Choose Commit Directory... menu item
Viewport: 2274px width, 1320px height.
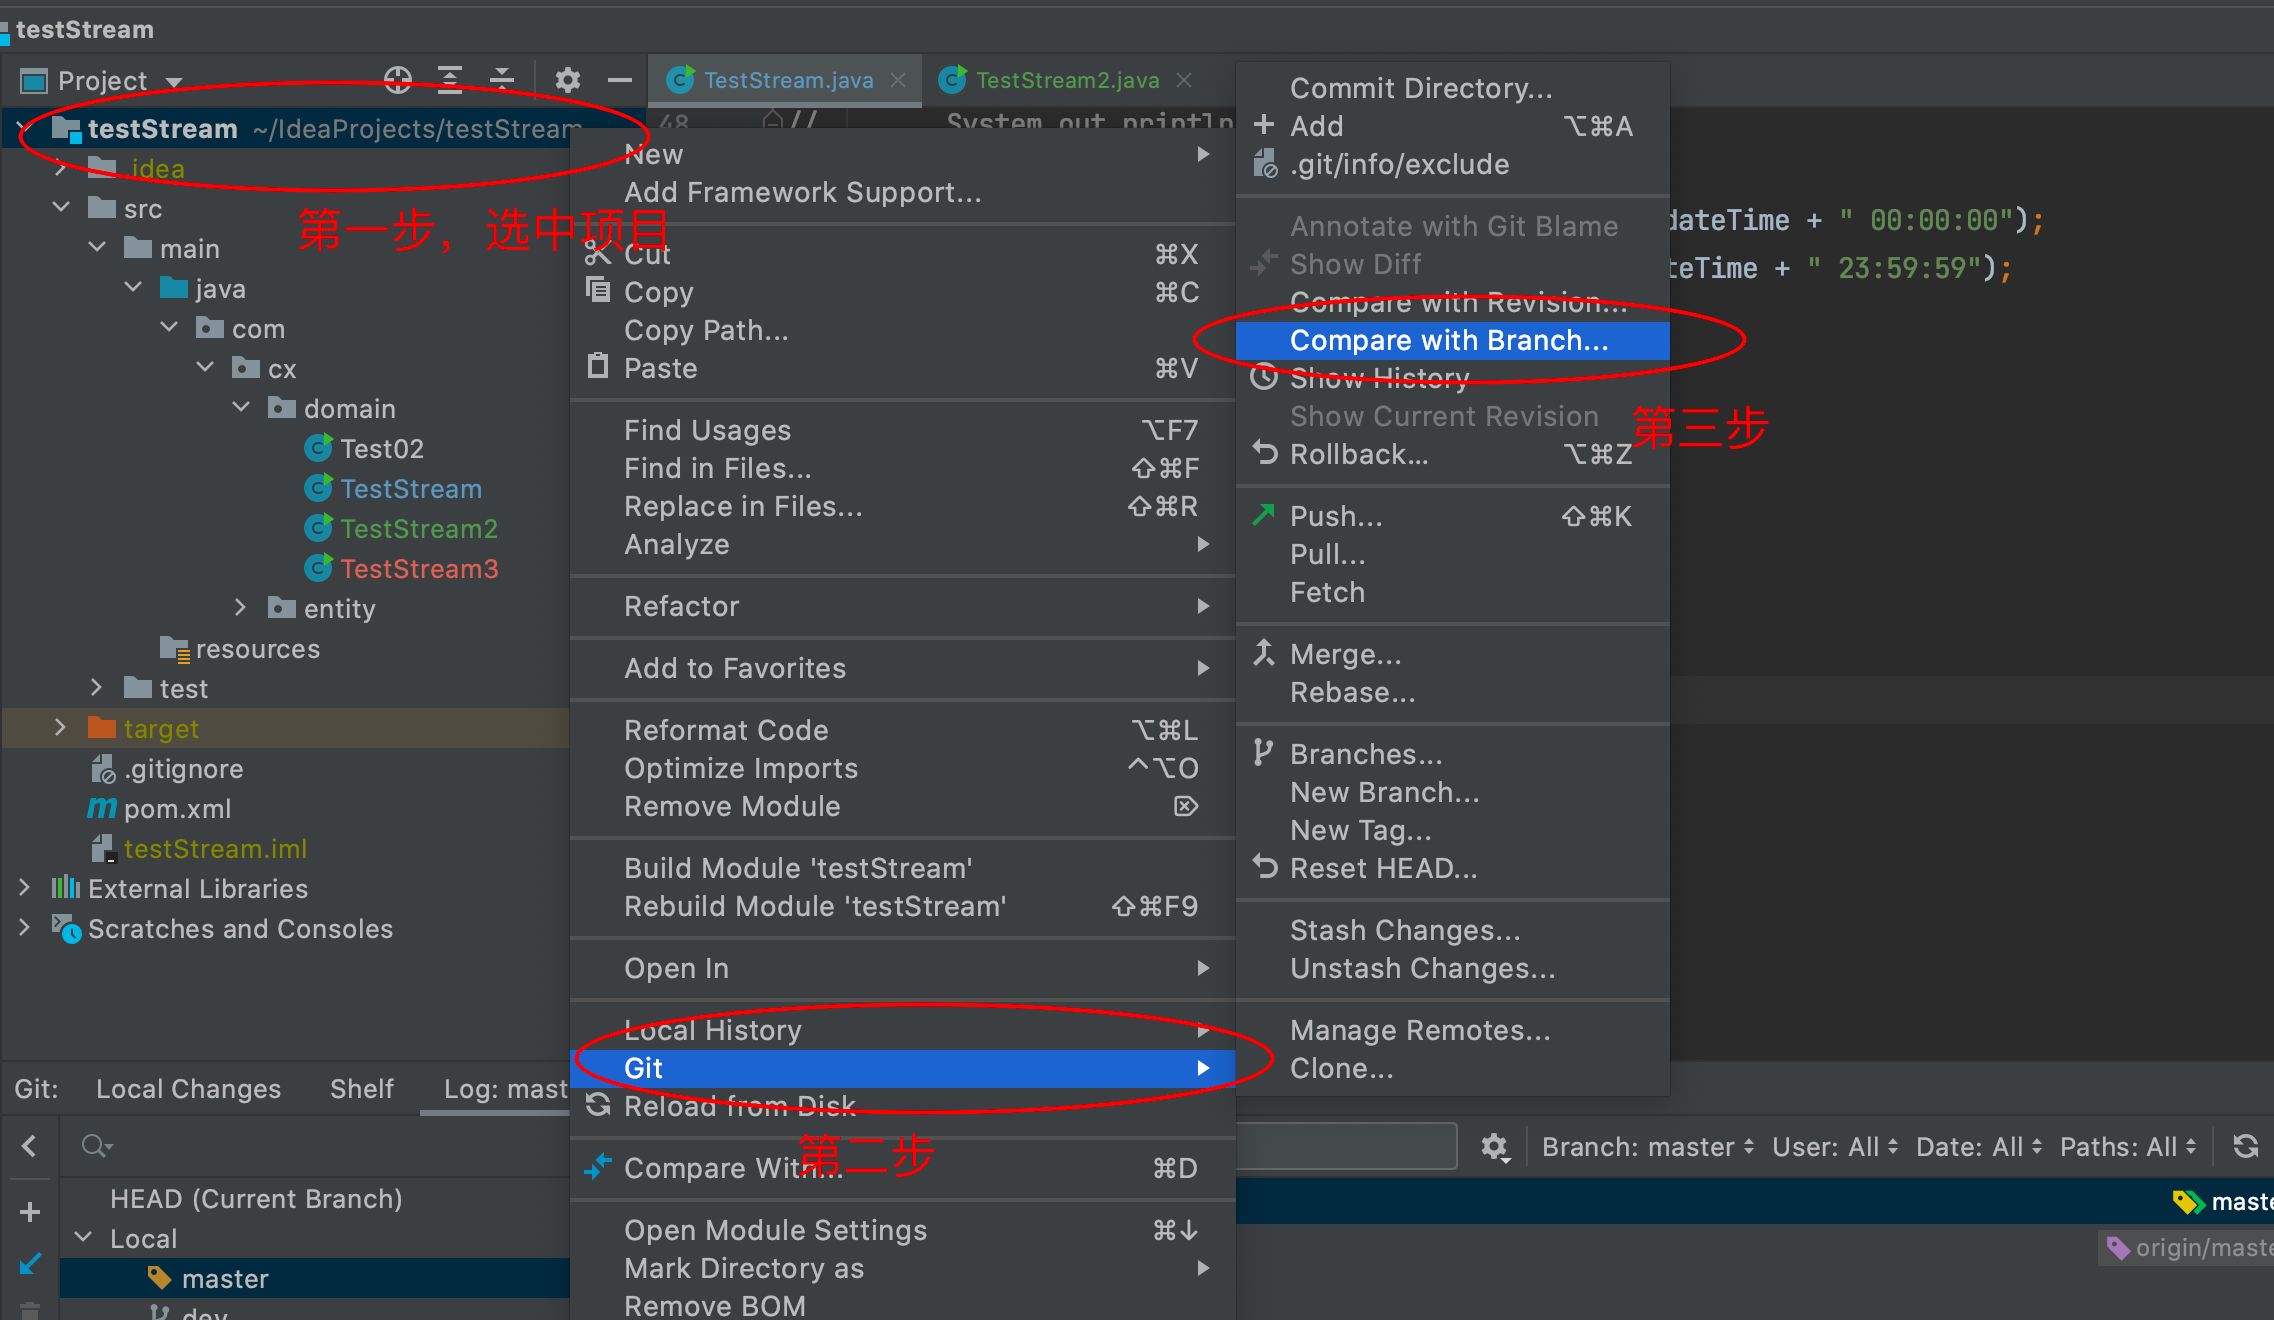[x=1452, y=89]
